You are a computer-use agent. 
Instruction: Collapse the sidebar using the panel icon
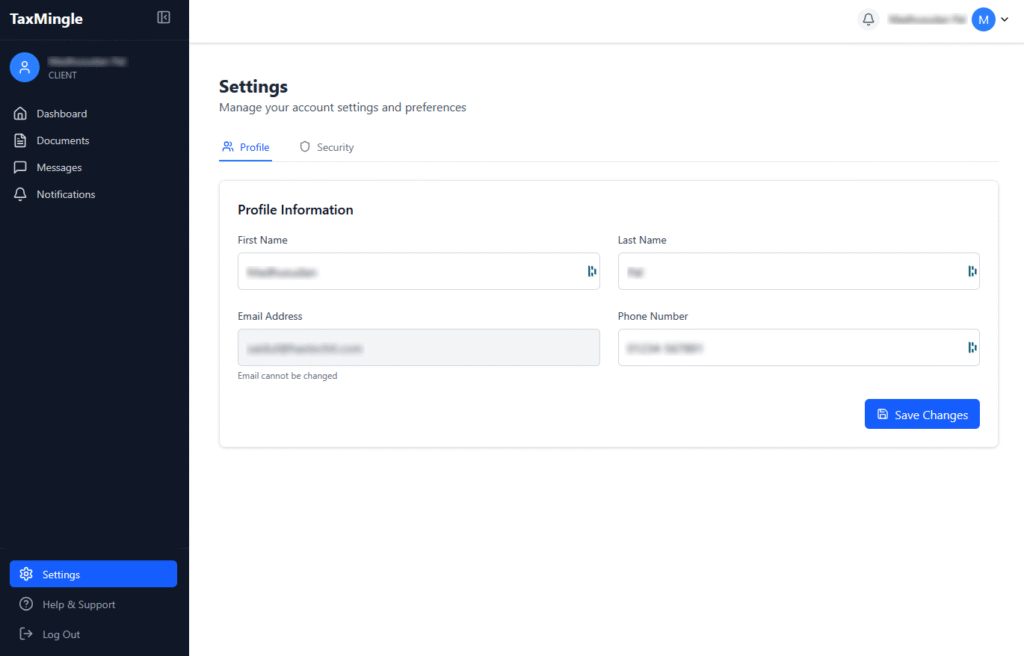point(164,18)
